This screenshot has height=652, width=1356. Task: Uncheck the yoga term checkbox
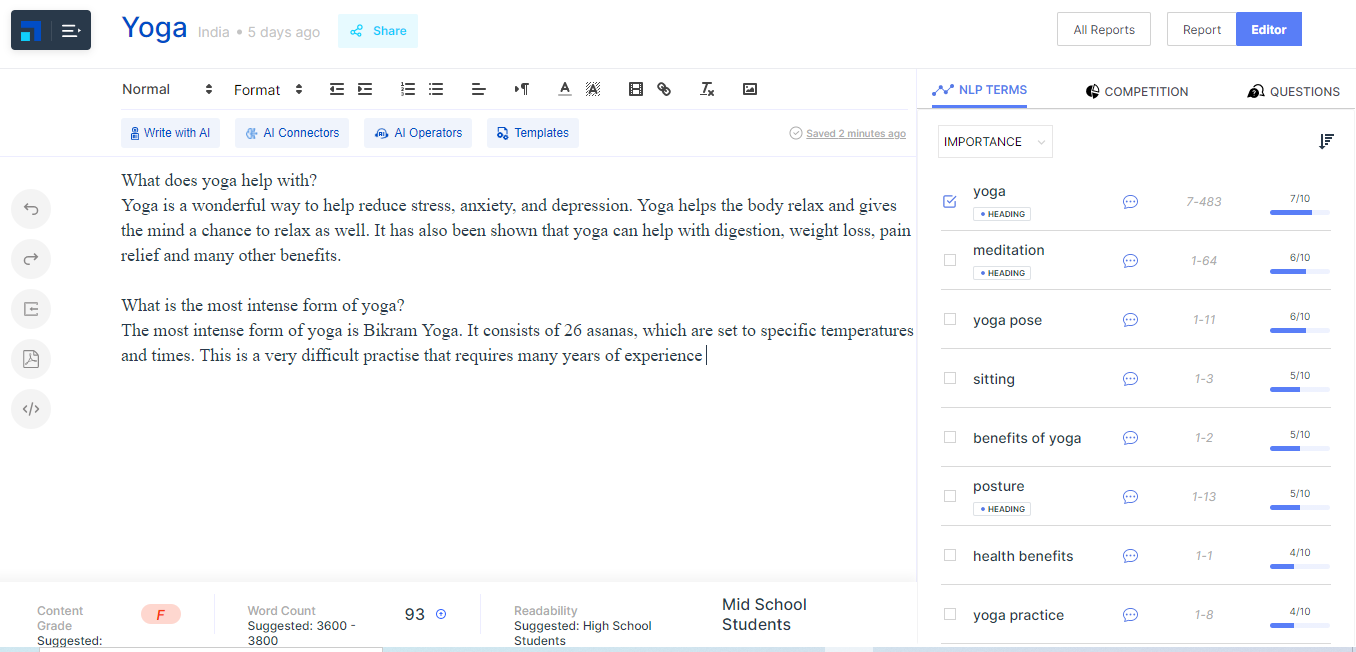950,201
